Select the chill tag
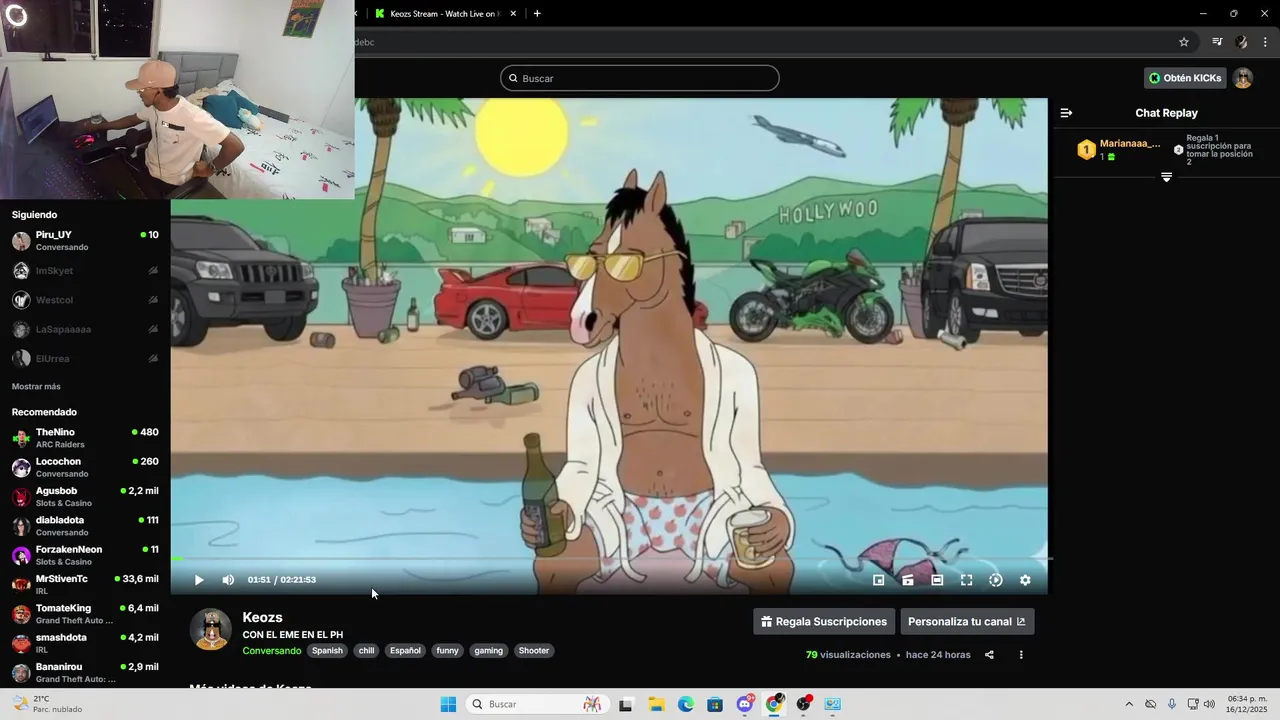1280x720 pixels. (x=367, y=651)
